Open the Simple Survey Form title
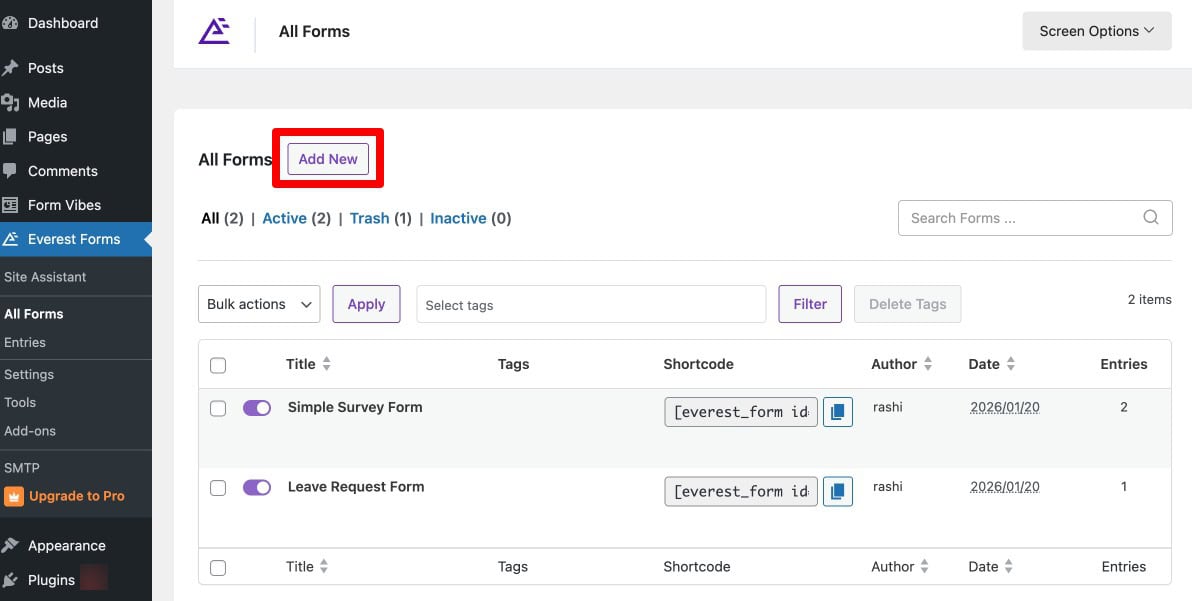 coord(355,407)
